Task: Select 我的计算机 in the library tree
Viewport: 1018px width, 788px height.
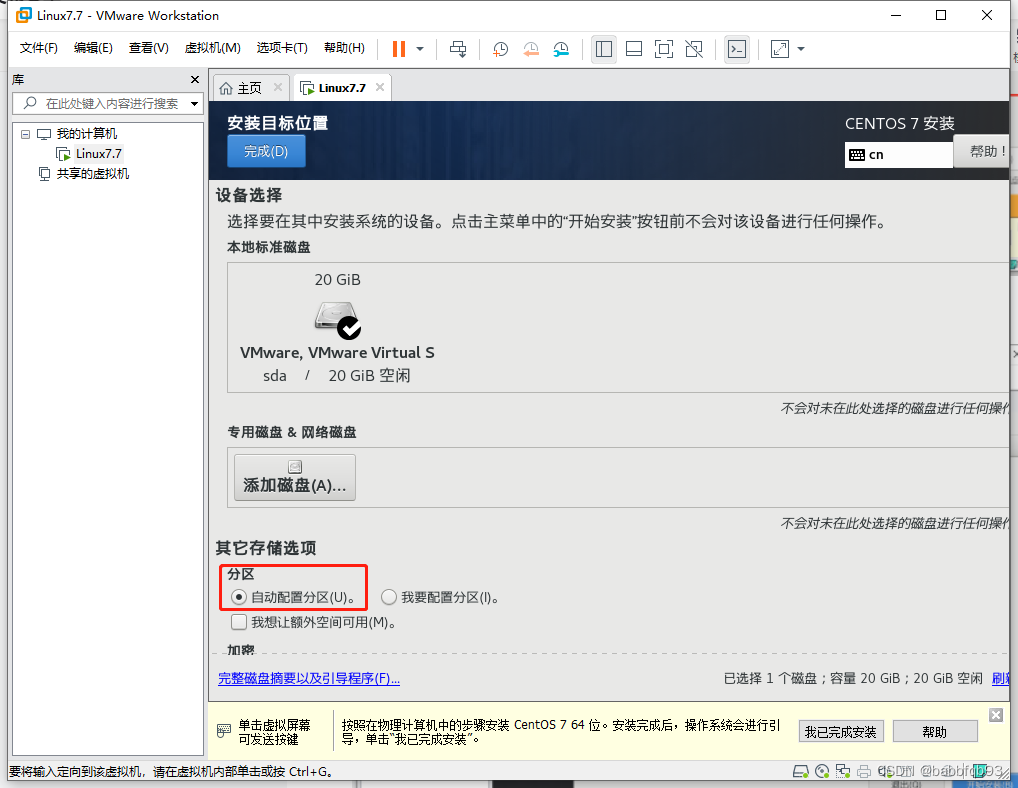Action: [x=86, y=134]
